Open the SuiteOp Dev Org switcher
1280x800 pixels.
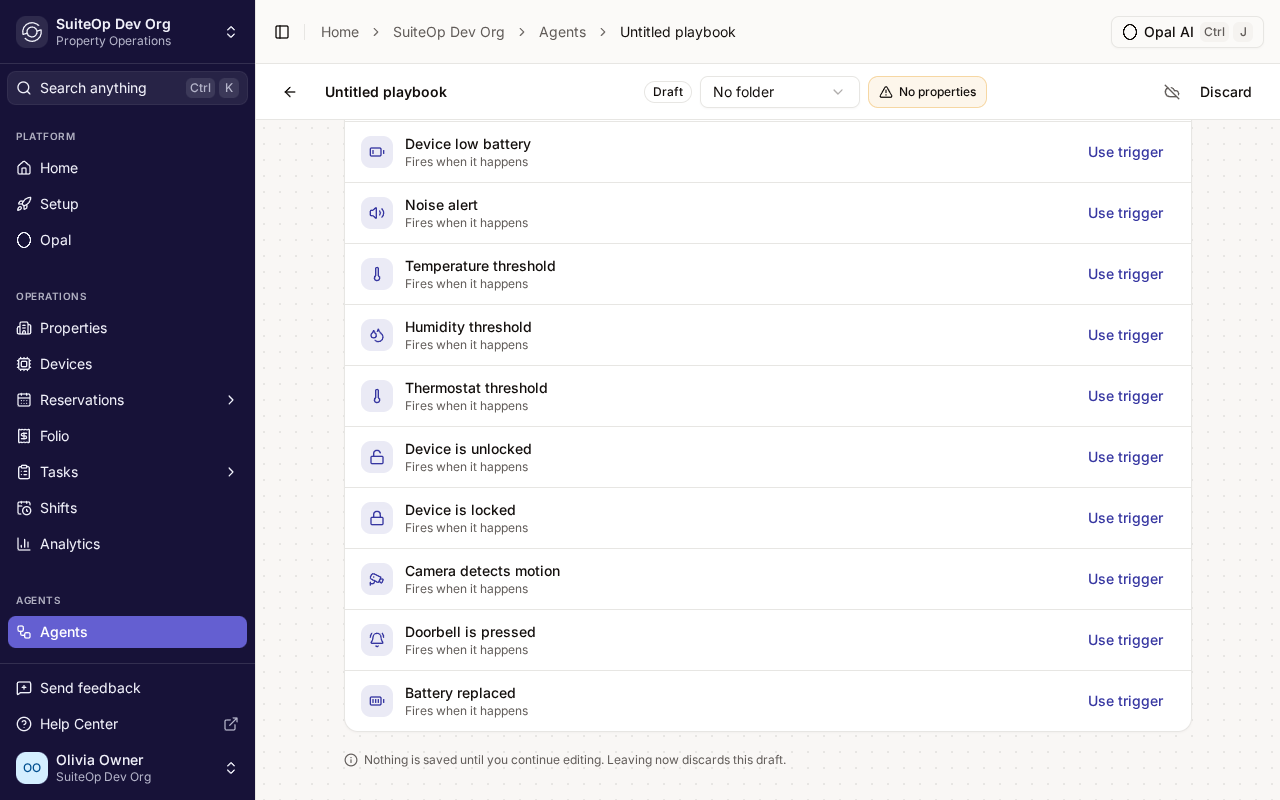tap(128, 32)
